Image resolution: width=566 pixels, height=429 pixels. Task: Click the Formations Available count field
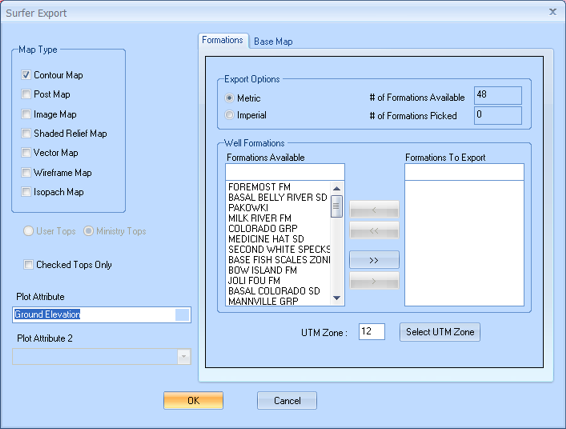point(498,95)
